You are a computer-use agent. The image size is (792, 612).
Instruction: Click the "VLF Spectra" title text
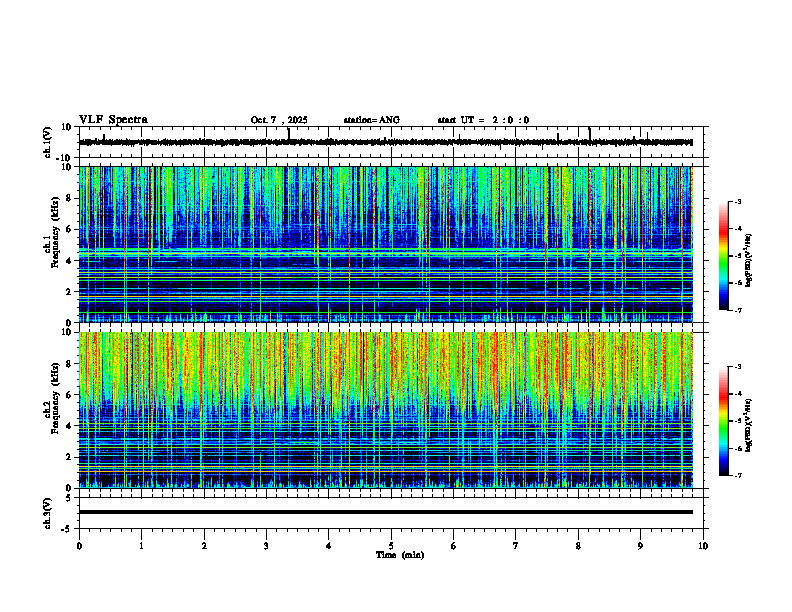tap(113, 120)
